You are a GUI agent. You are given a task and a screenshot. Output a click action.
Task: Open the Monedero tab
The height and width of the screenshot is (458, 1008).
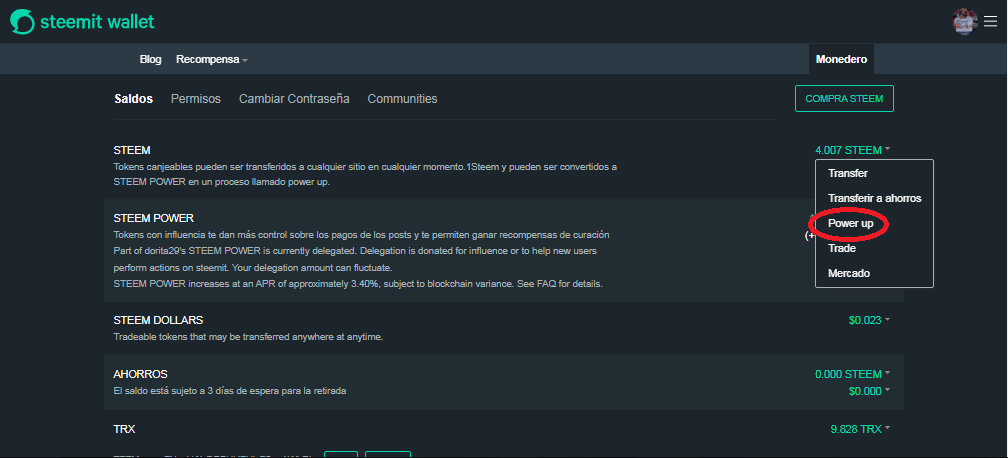tap(841, 59)
